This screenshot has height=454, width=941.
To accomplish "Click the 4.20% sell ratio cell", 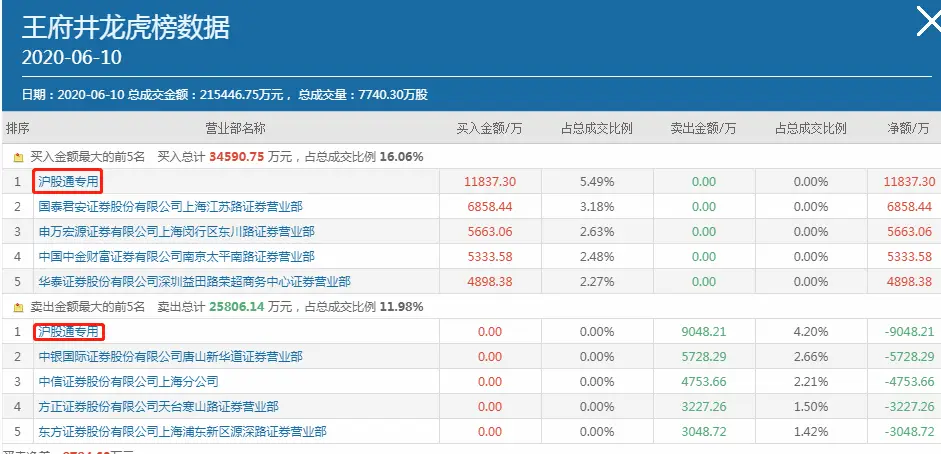I will [x=811, y=332].
